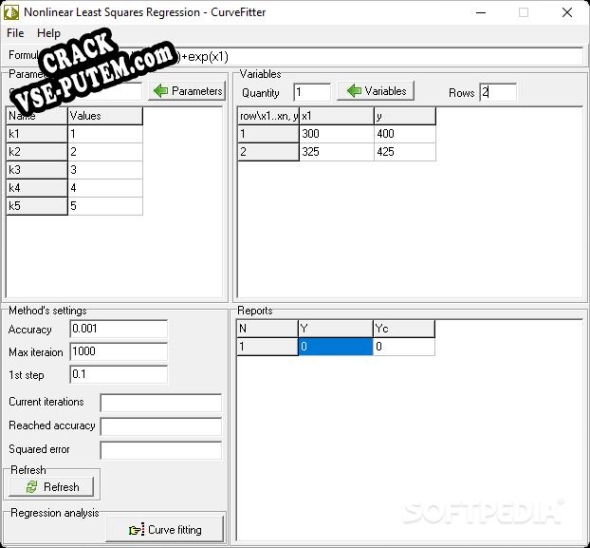This screenshot has height=548, width=590.
Task: Select the k1 value cell
Action: point(105,134)
